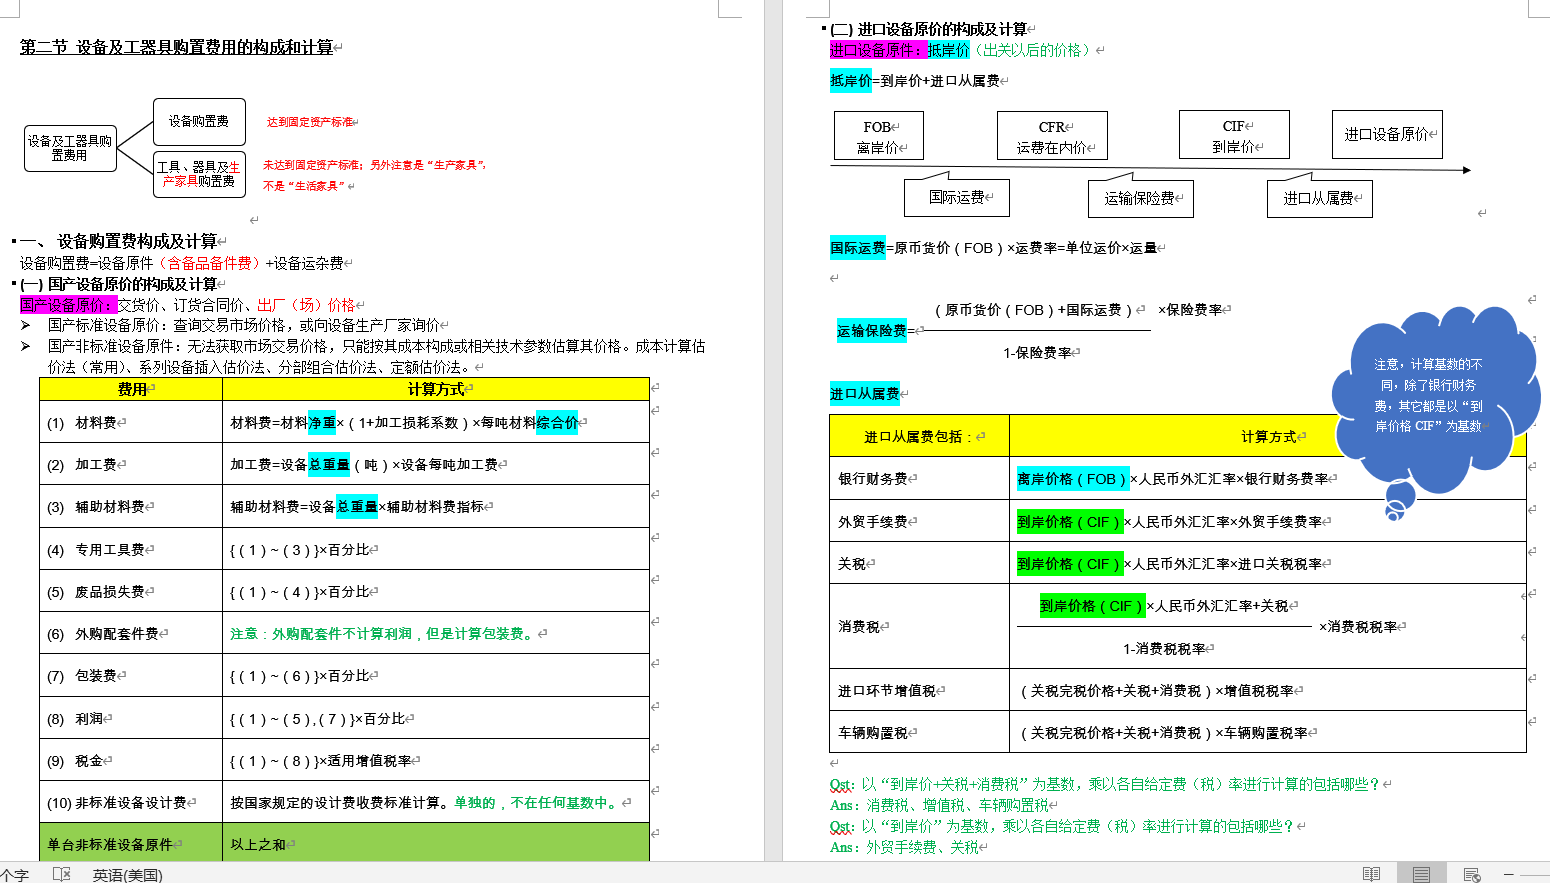Click the formula {(1)~(8)}×适用增值税率

click(x=322, y=760)
